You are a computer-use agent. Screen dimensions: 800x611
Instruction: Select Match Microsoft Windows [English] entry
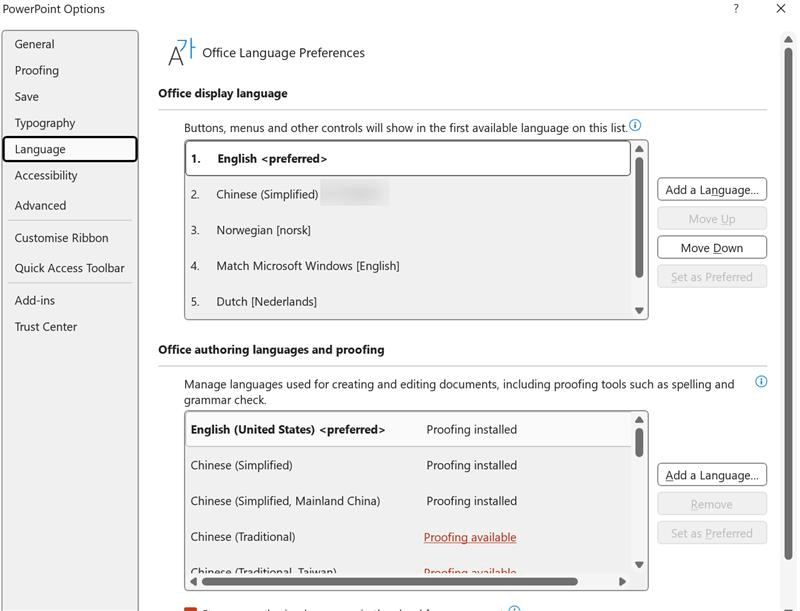point(408,266)
